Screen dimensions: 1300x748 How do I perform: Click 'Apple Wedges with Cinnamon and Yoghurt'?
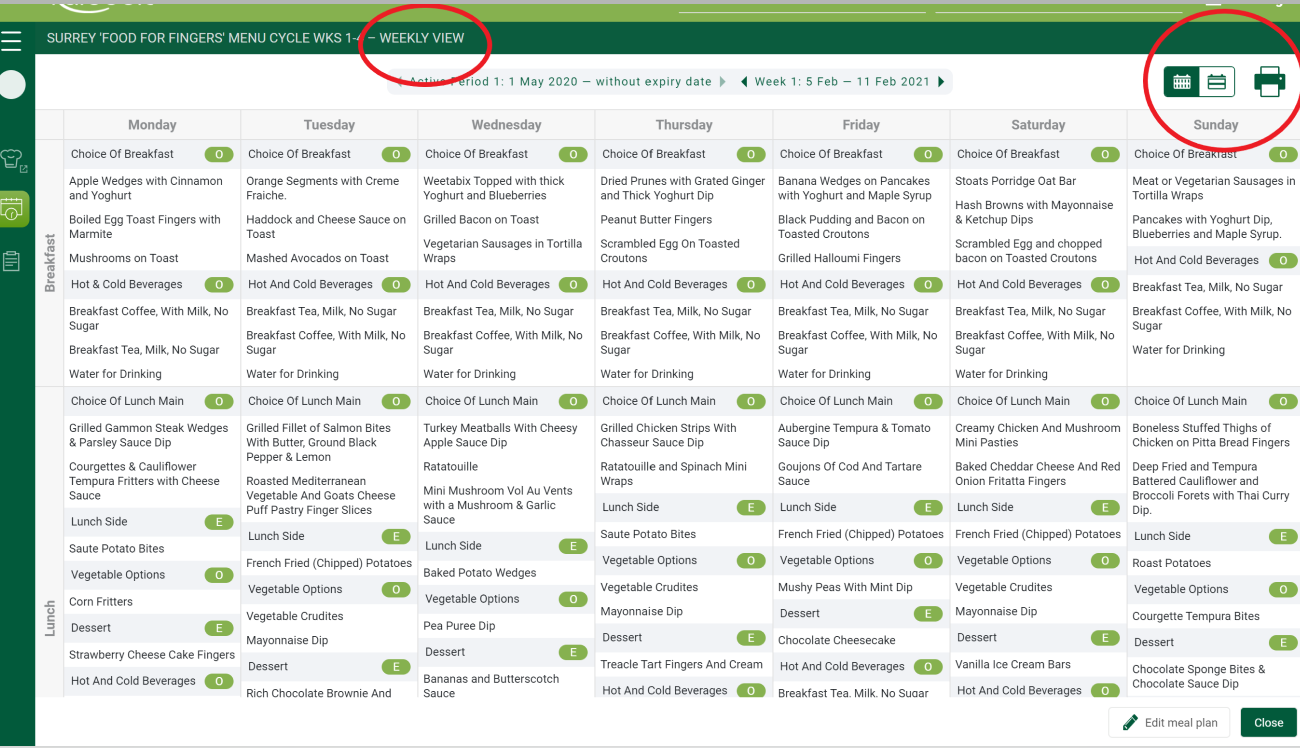pyautogui.click(x=146, y=188)
